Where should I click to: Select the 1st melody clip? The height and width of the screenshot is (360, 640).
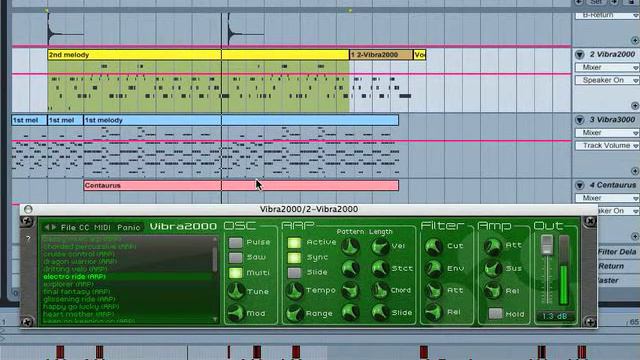point(241,120)
